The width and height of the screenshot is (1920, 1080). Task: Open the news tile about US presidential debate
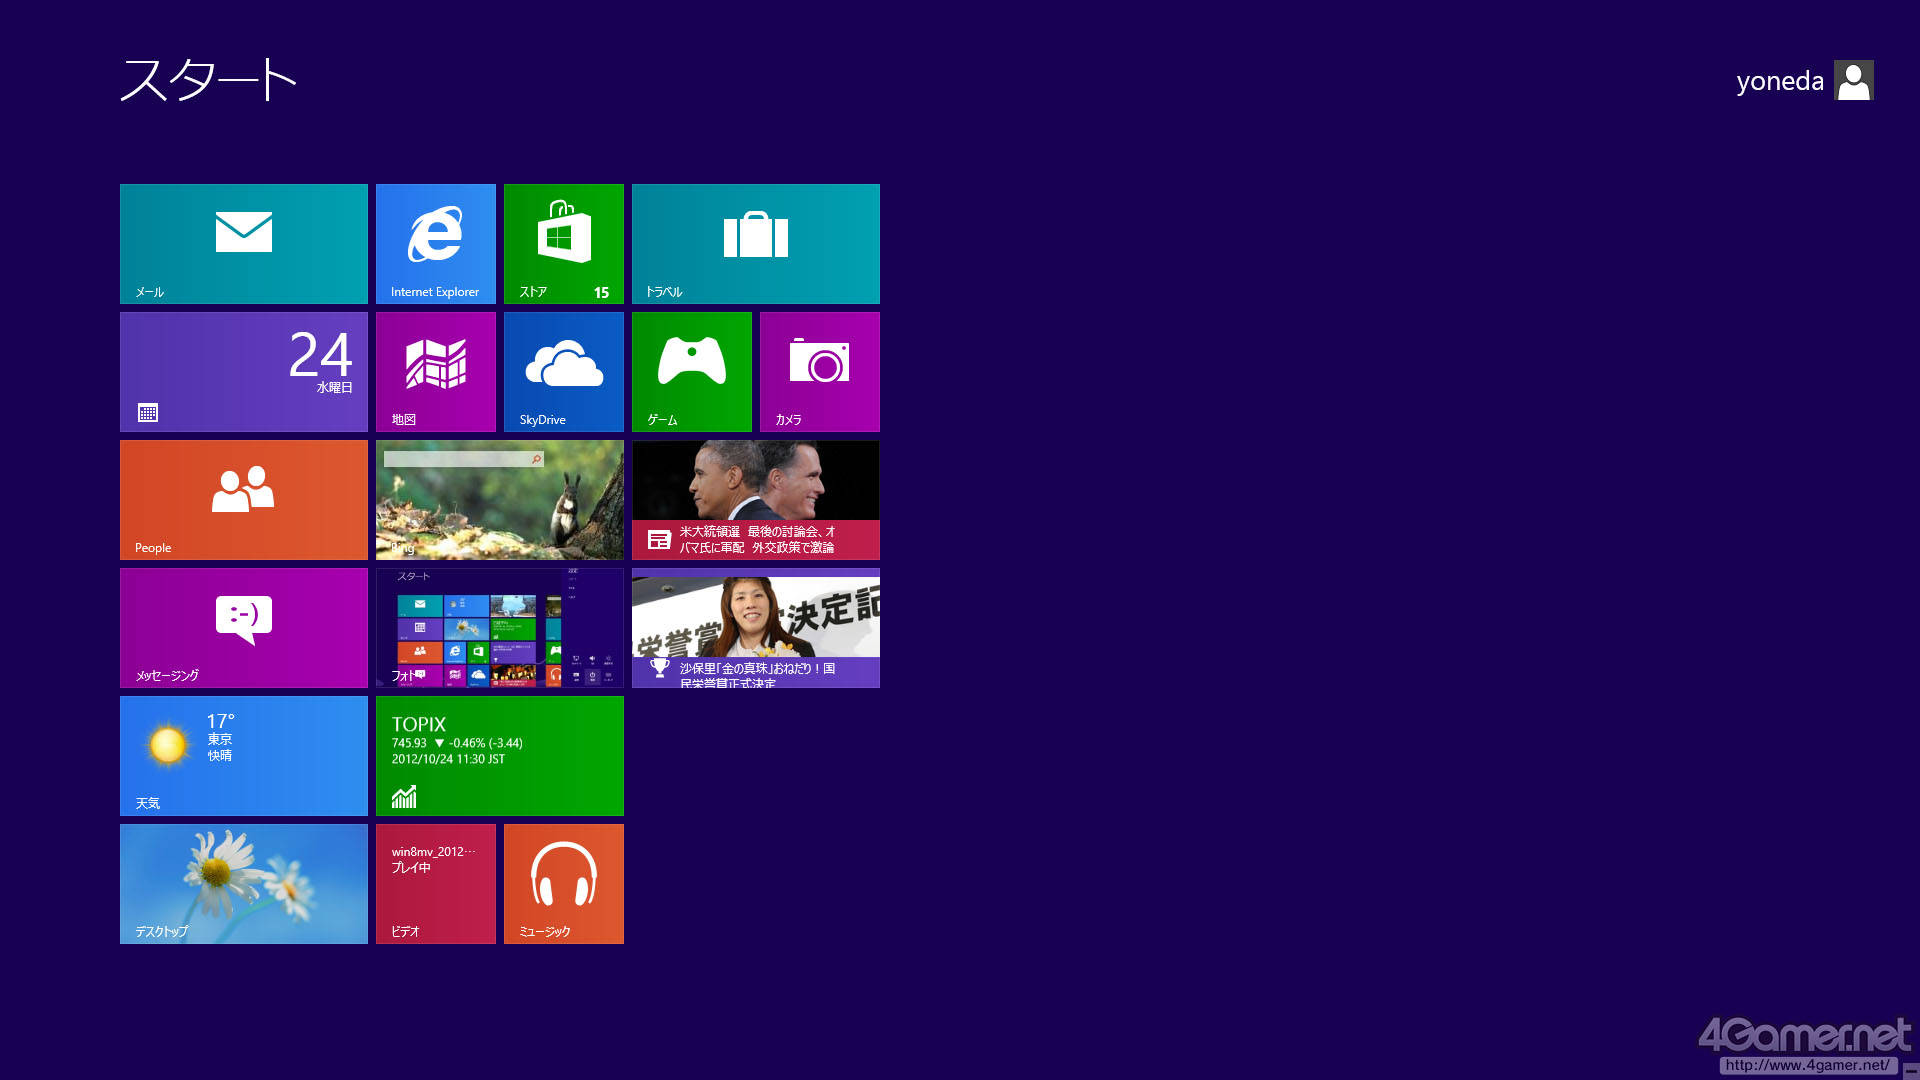[755, 499]
